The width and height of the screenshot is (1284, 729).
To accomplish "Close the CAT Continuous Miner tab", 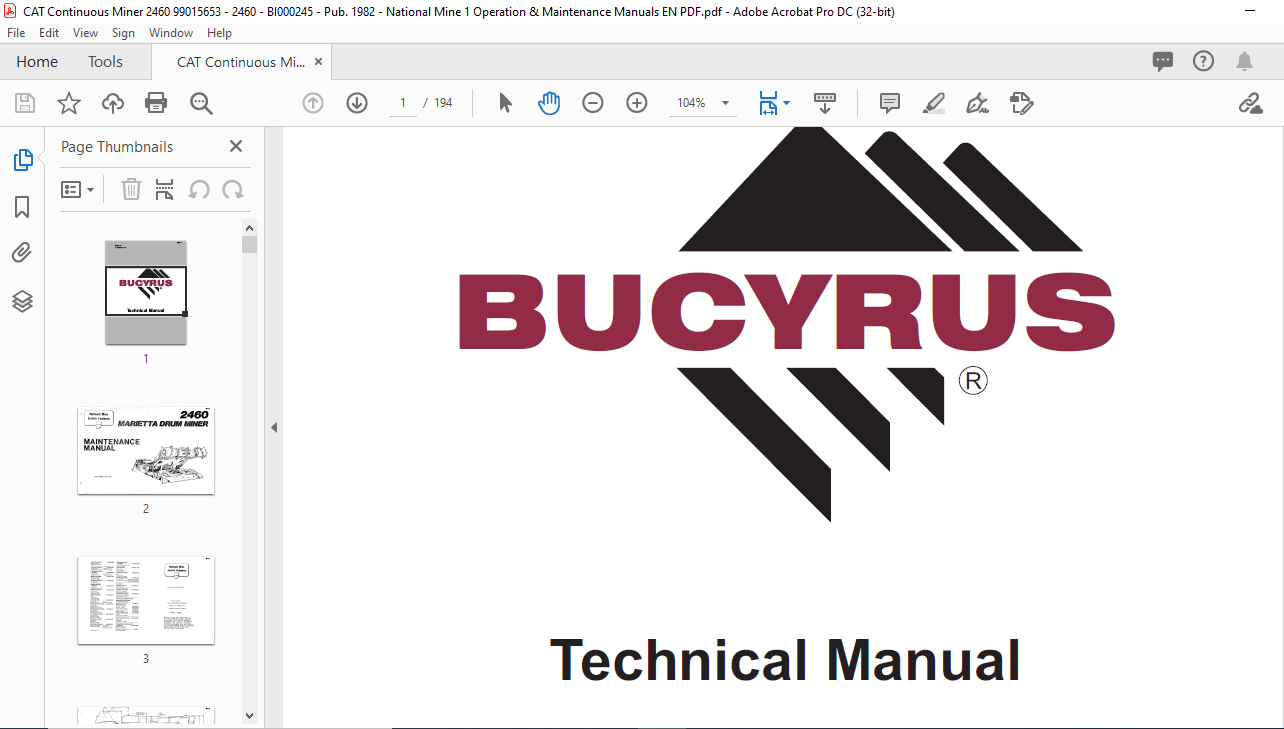I will coord(318,62).
